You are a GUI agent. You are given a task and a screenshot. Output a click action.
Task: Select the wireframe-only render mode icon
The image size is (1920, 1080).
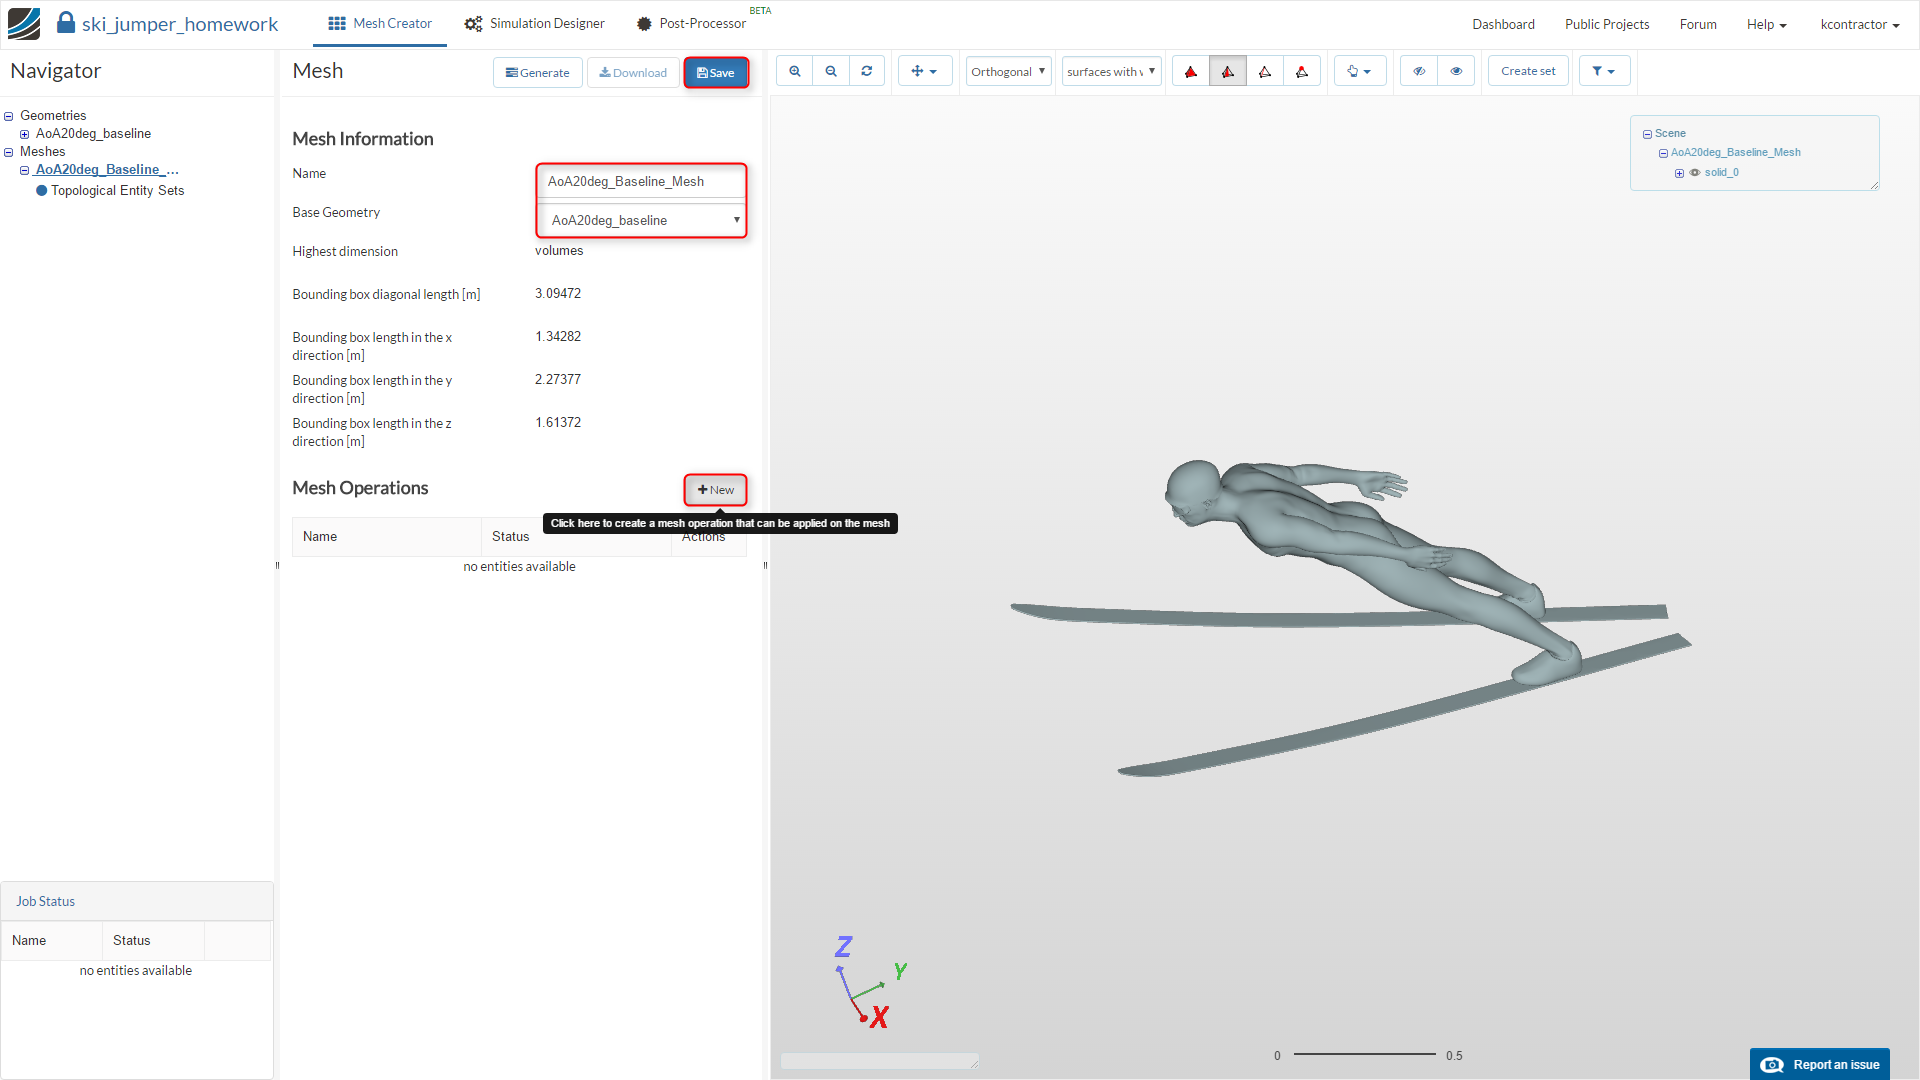pos(1265,71)
